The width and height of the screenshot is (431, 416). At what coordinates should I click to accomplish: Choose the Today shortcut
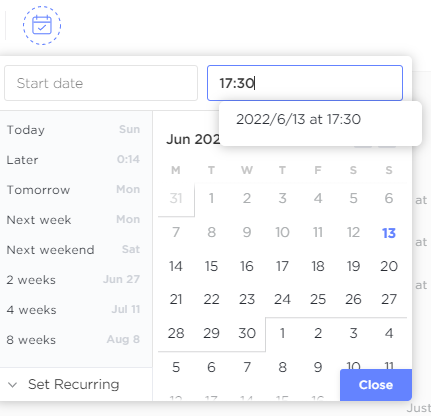pos(73,130)
